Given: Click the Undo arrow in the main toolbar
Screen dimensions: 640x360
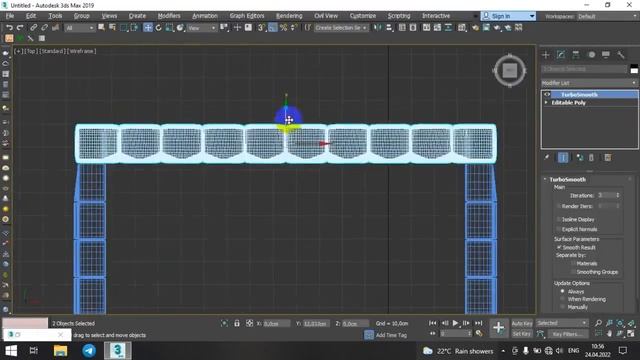Looking at the screenshot, I should tap(9, 27).
